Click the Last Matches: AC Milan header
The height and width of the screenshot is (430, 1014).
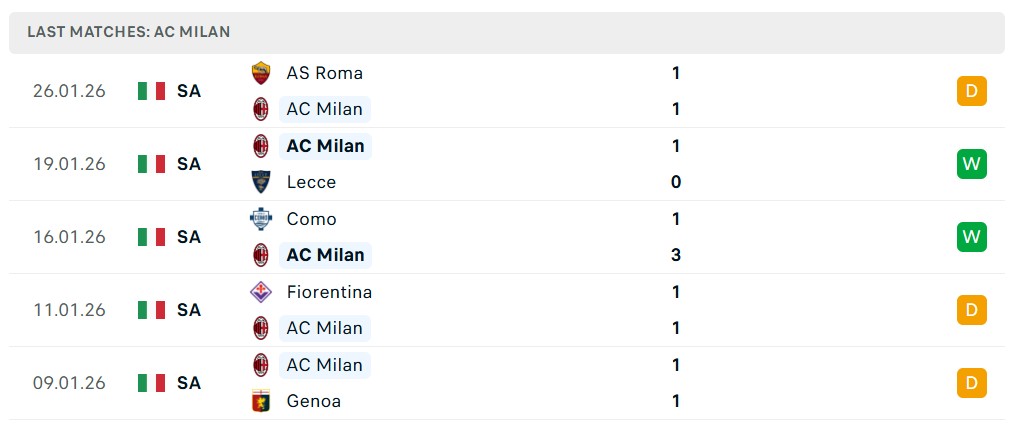coord(129,32)
